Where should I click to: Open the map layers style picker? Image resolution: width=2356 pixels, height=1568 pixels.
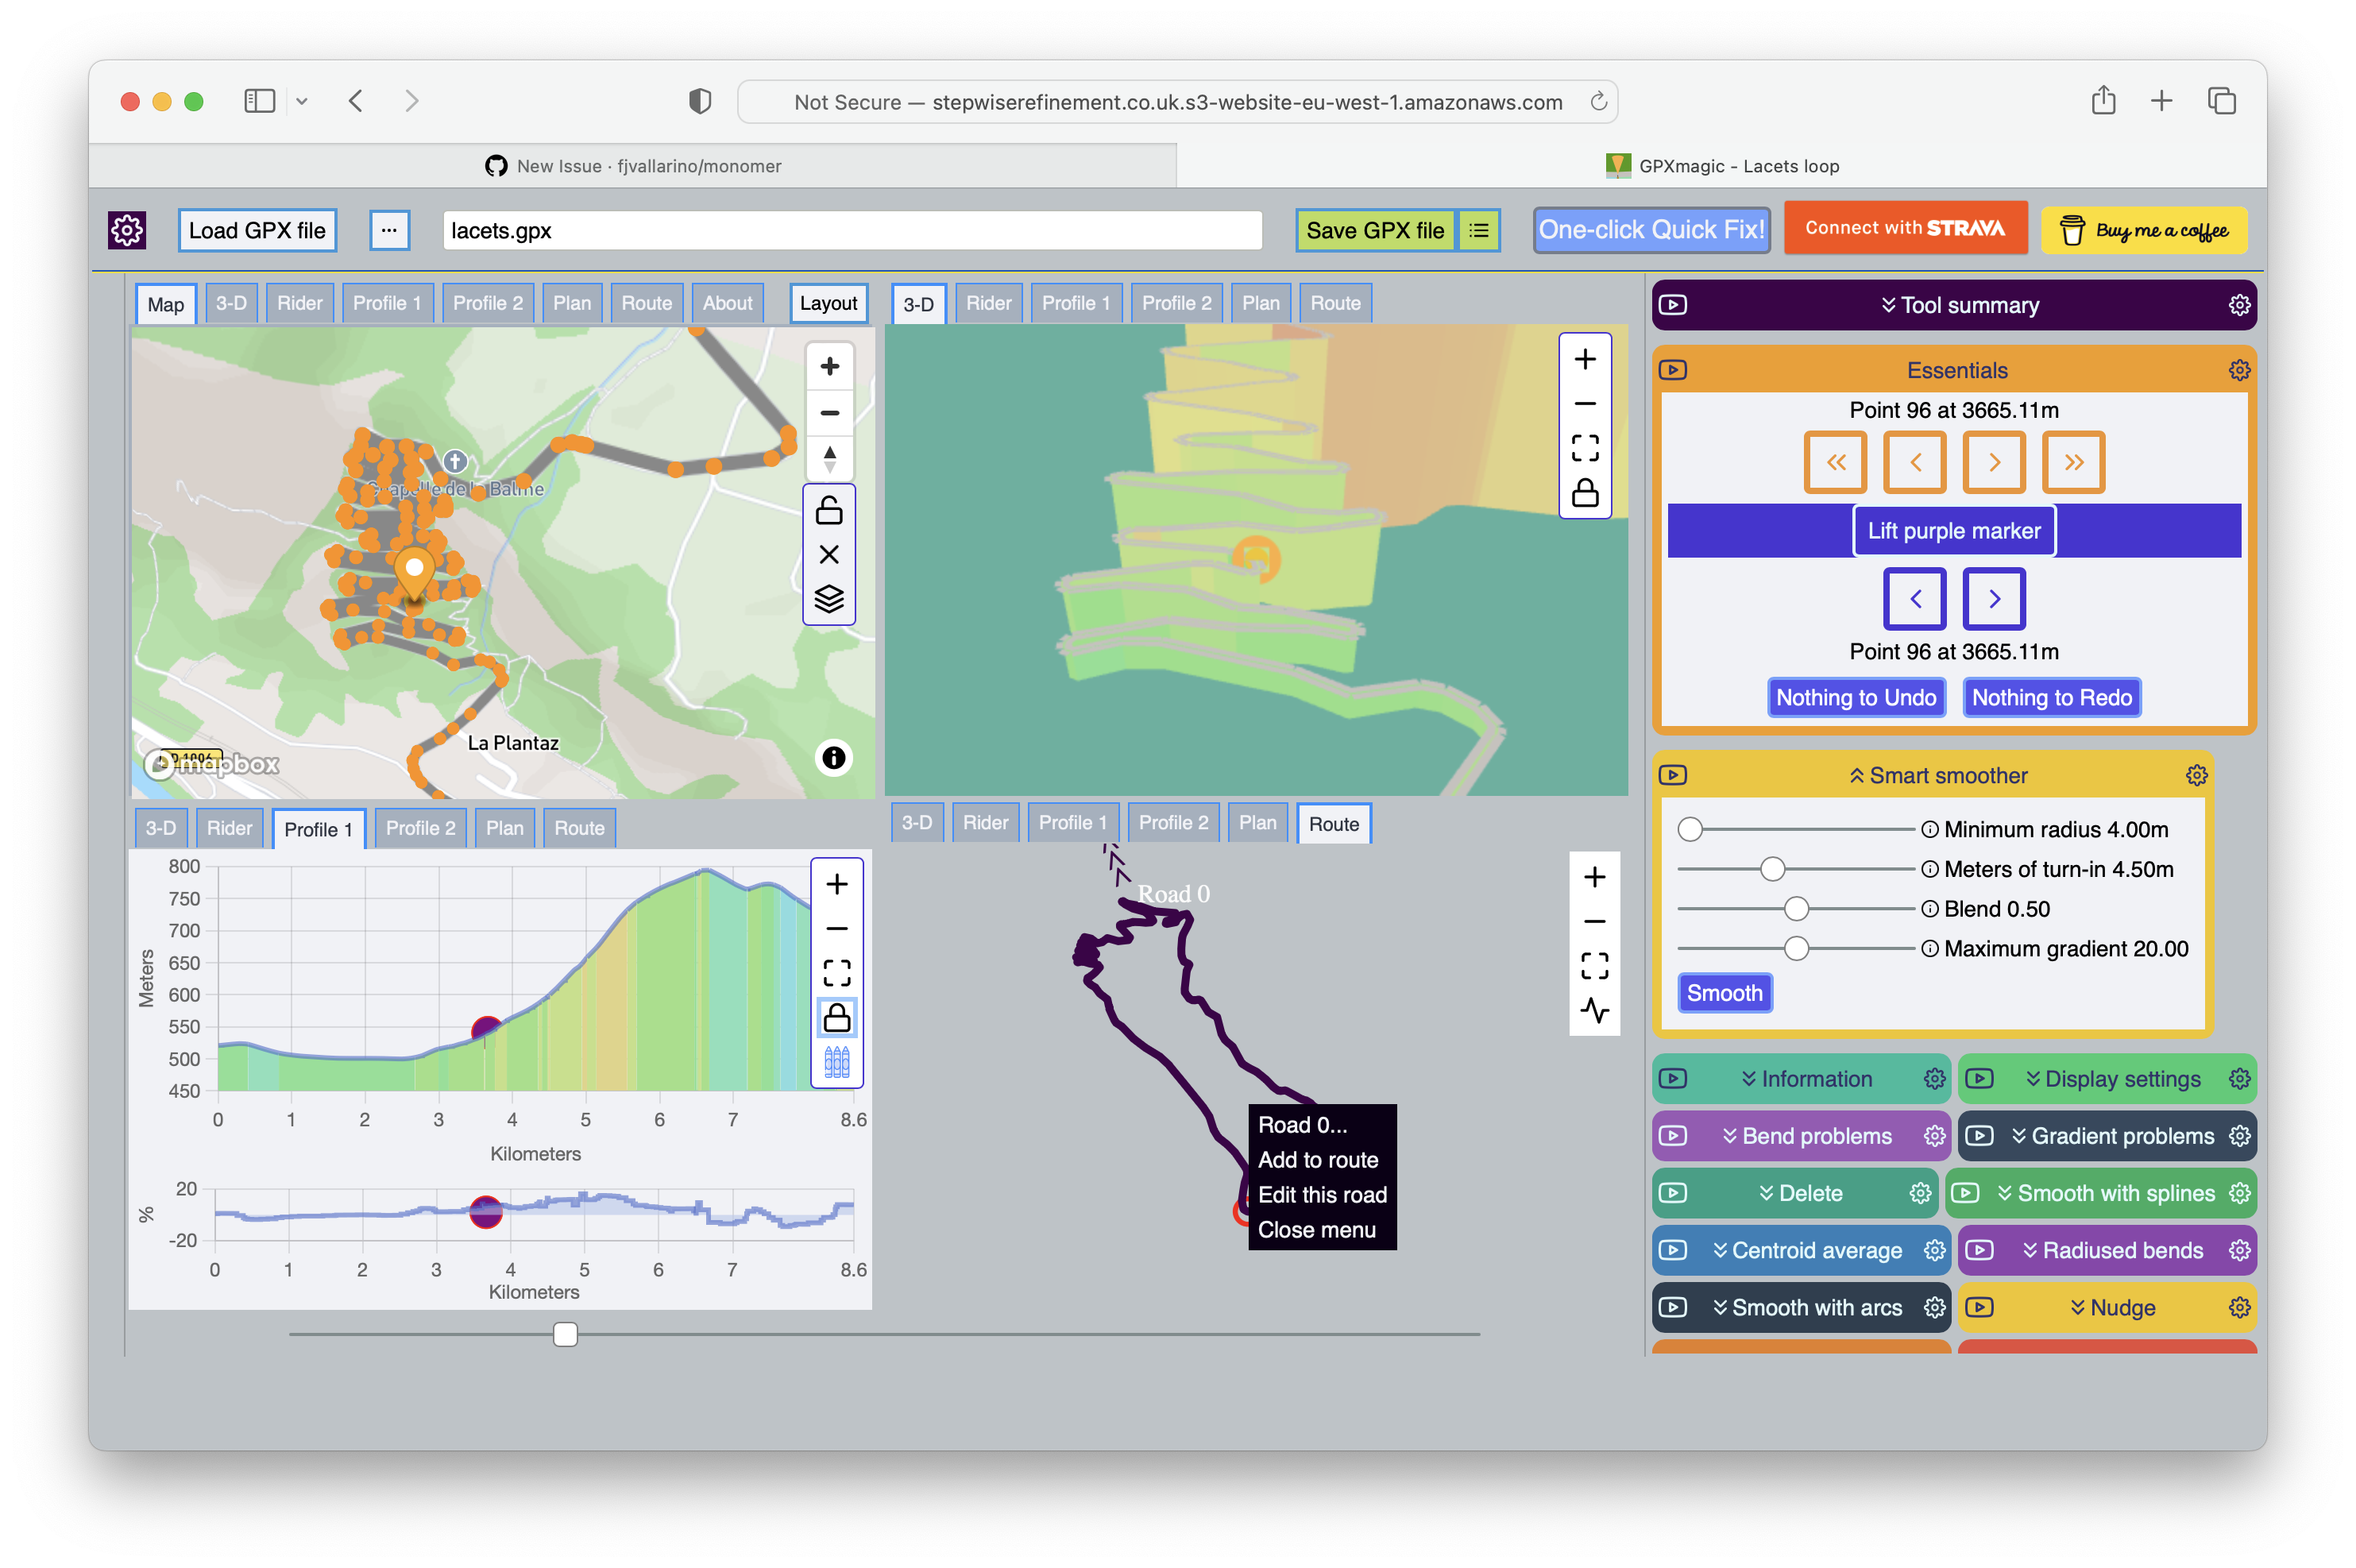click(829, 599)
